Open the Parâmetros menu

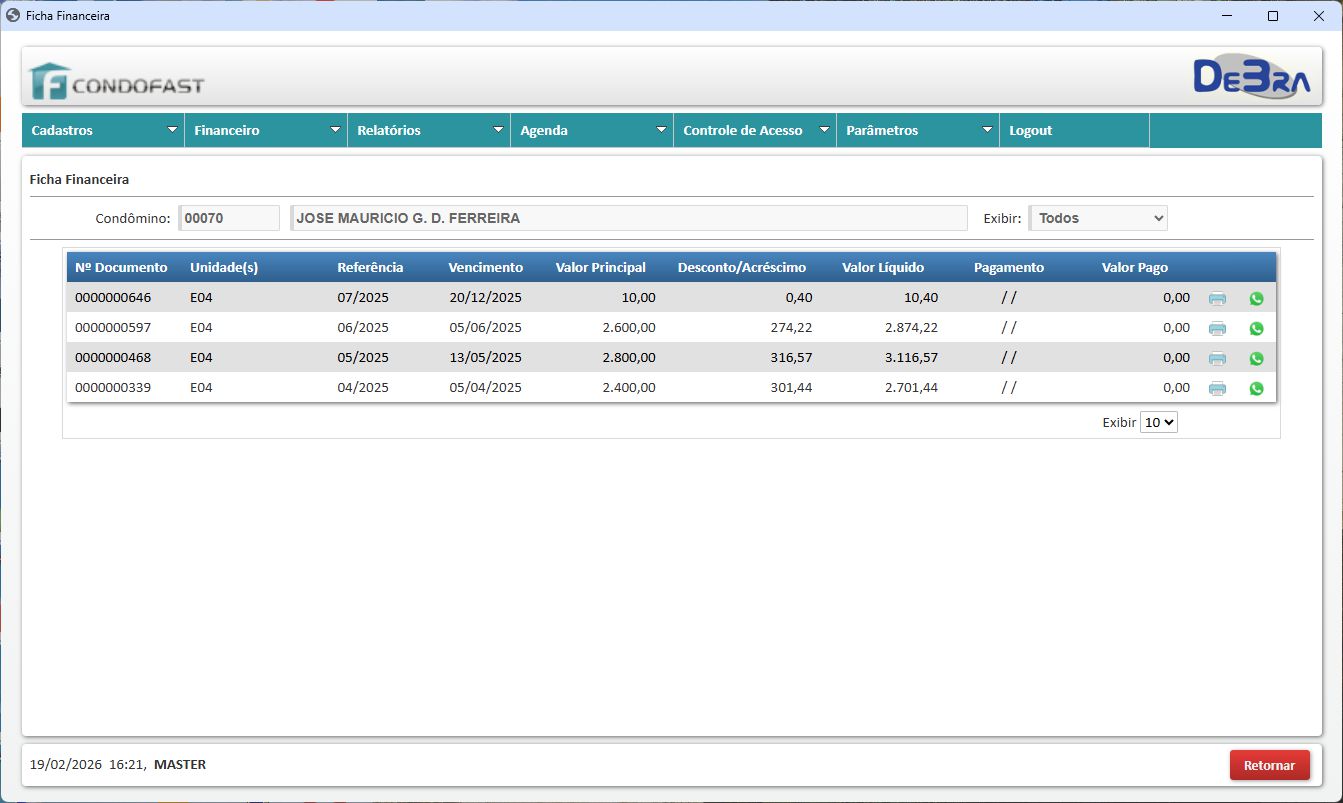[918, 131]
